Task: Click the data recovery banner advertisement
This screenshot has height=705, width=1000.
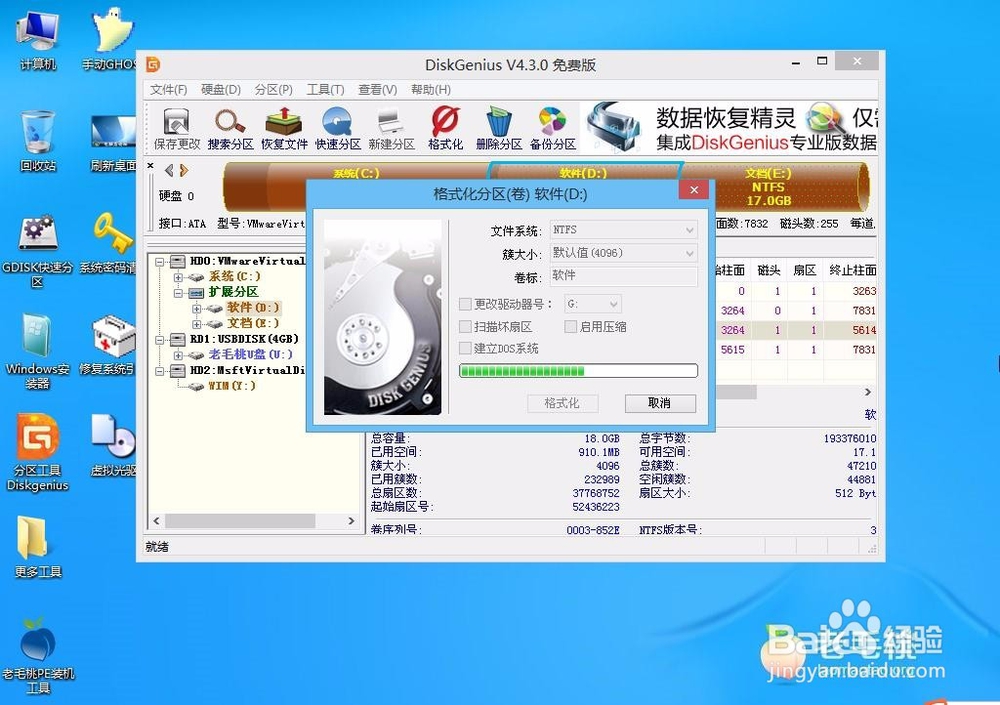Action: point(731,128)
